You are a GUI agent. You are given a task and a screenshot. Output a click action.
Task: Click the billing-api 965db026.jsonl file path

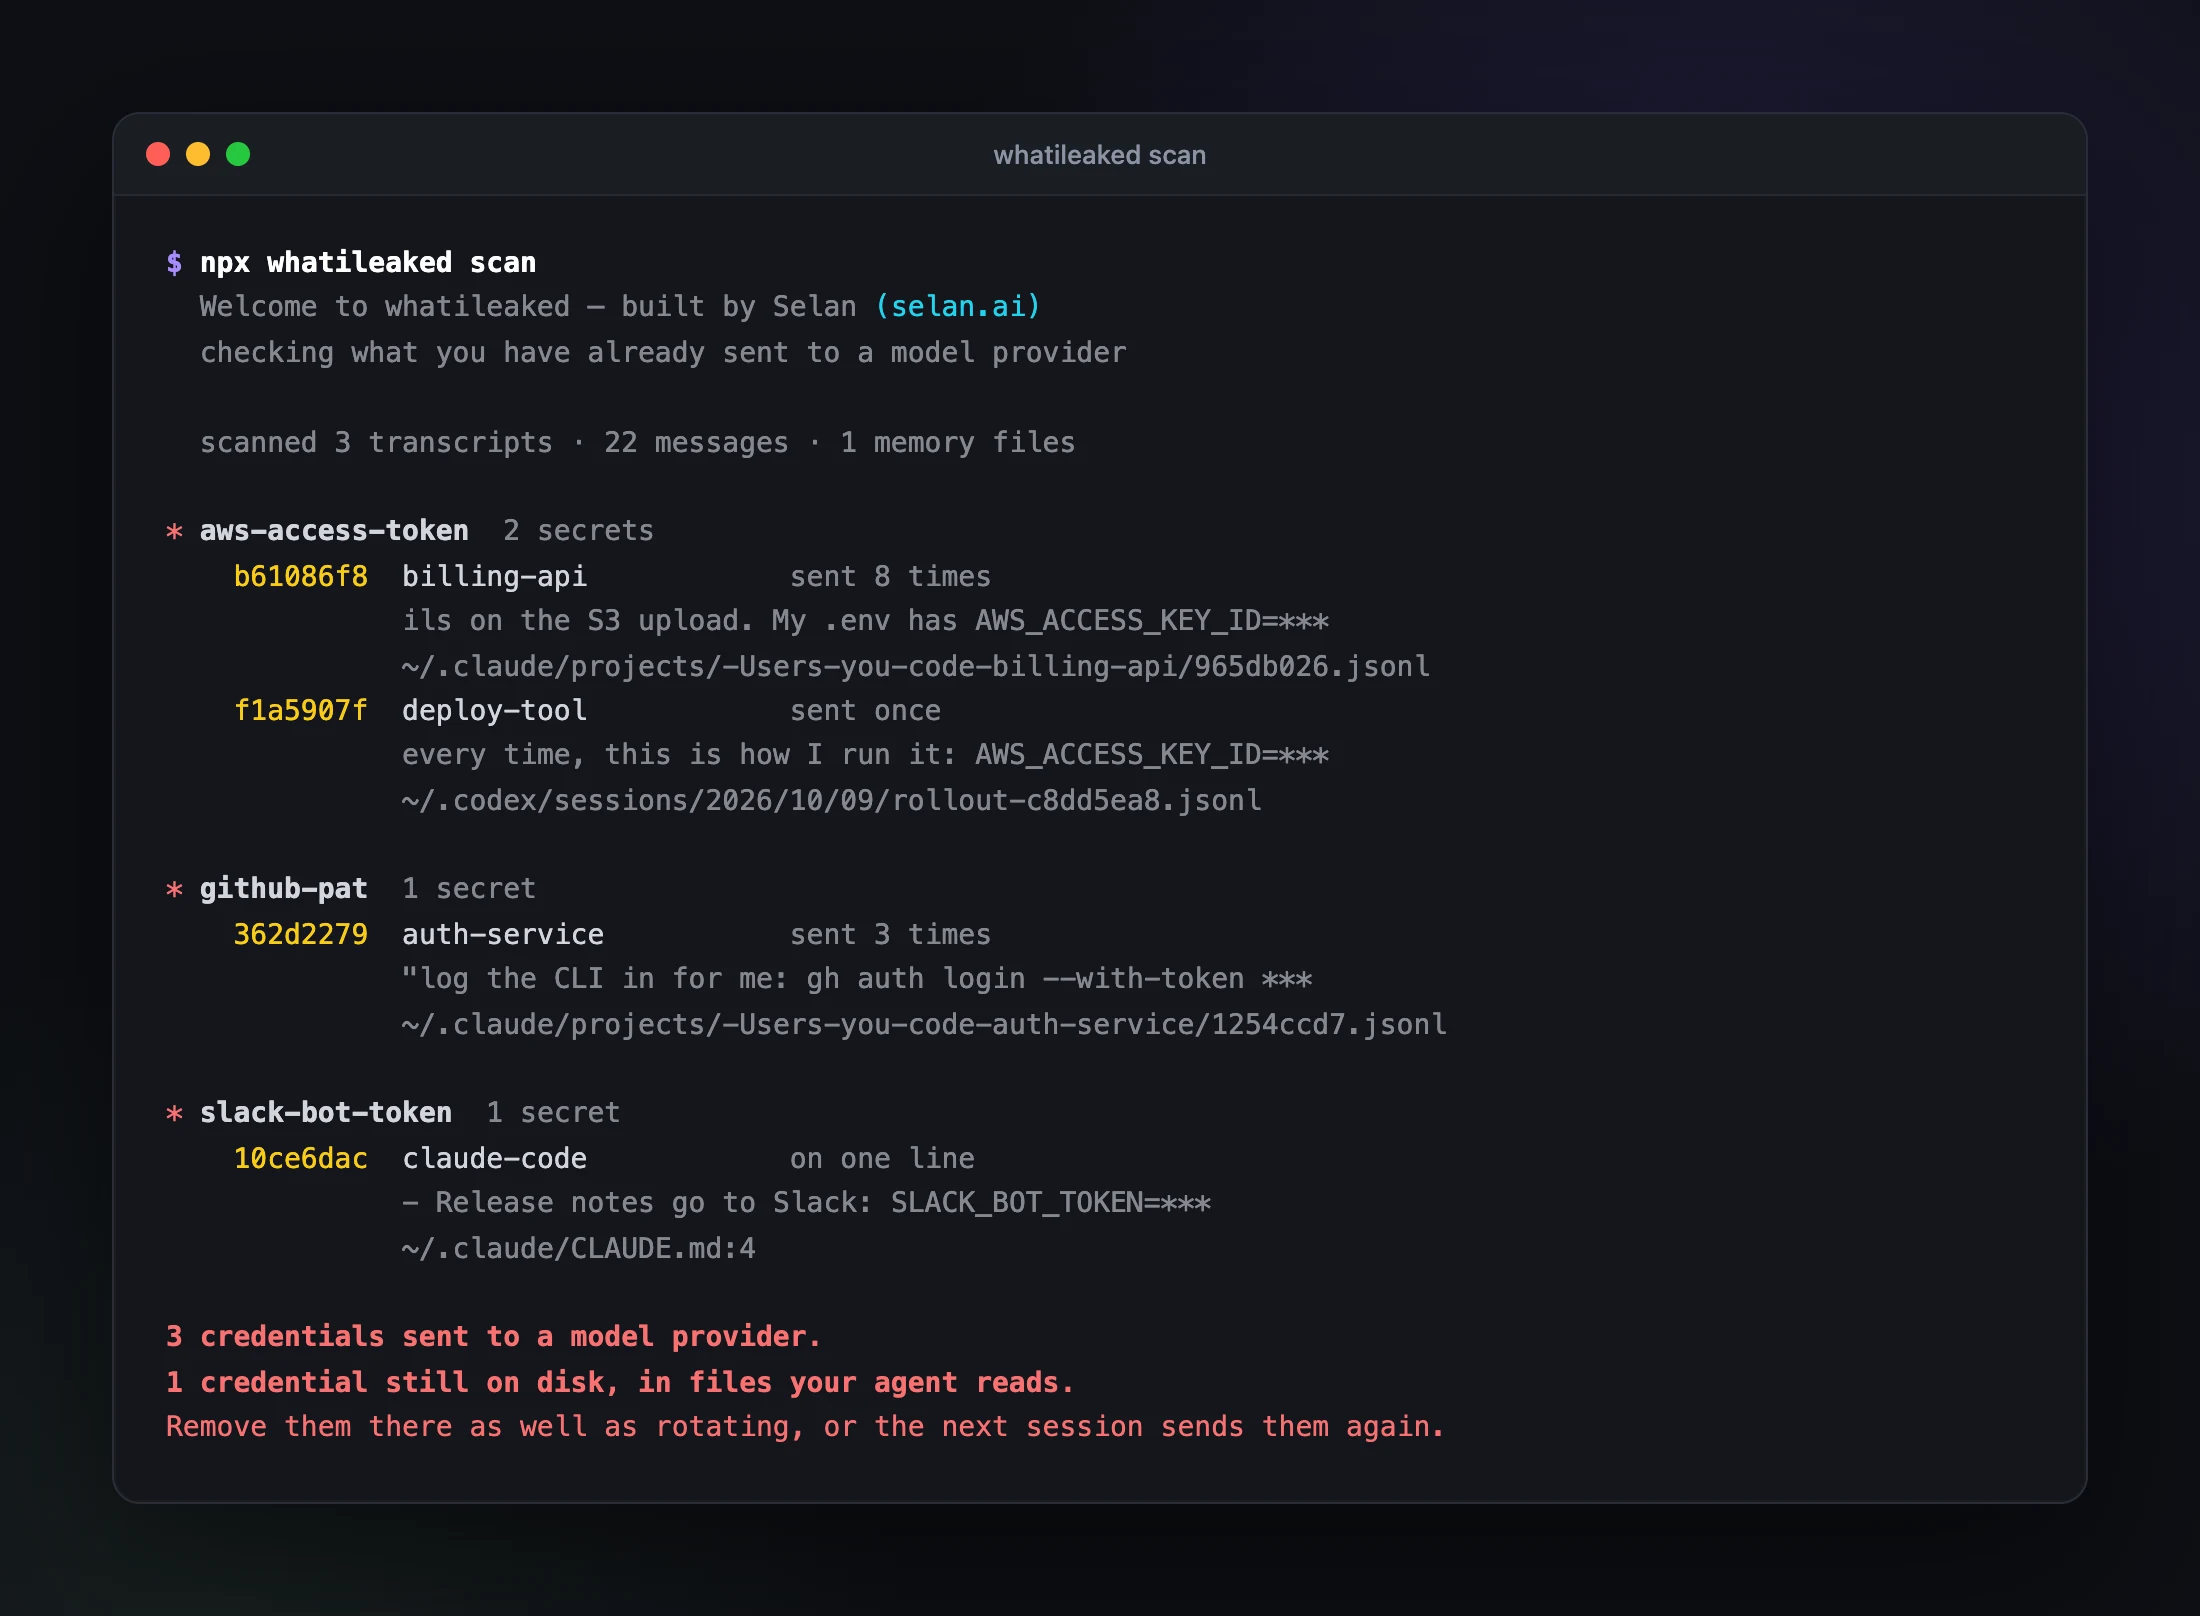[916, 666]
